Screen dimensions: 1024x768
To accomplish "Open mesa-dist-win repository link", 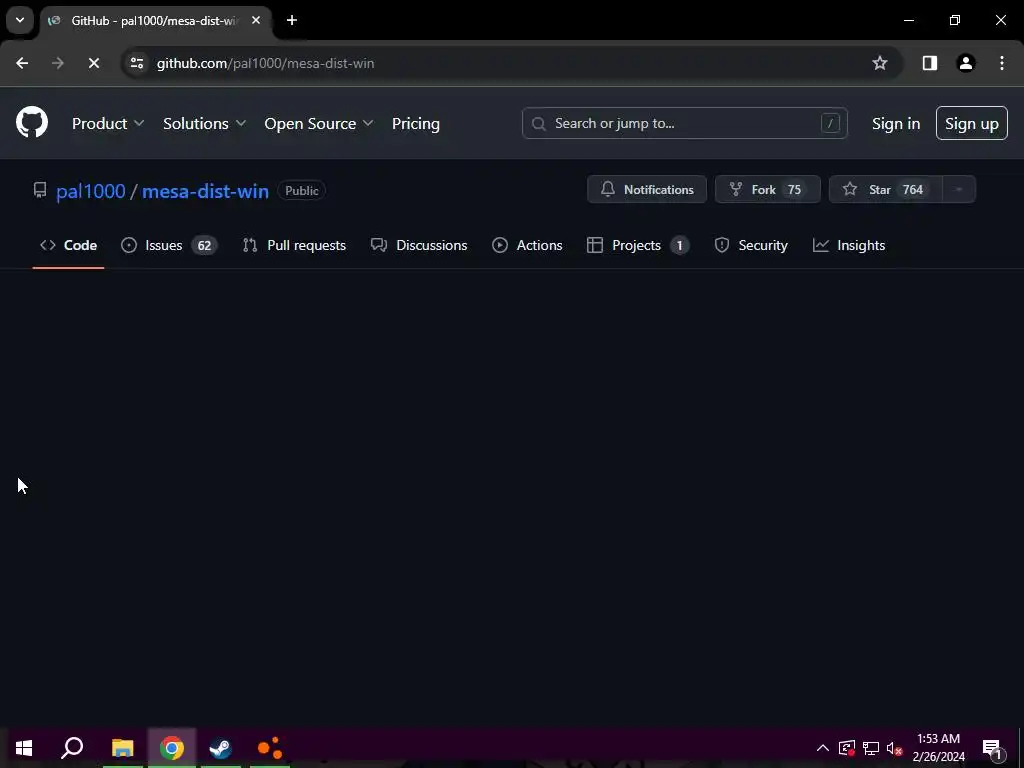I will pyautogui.click(x=205, y=191).
